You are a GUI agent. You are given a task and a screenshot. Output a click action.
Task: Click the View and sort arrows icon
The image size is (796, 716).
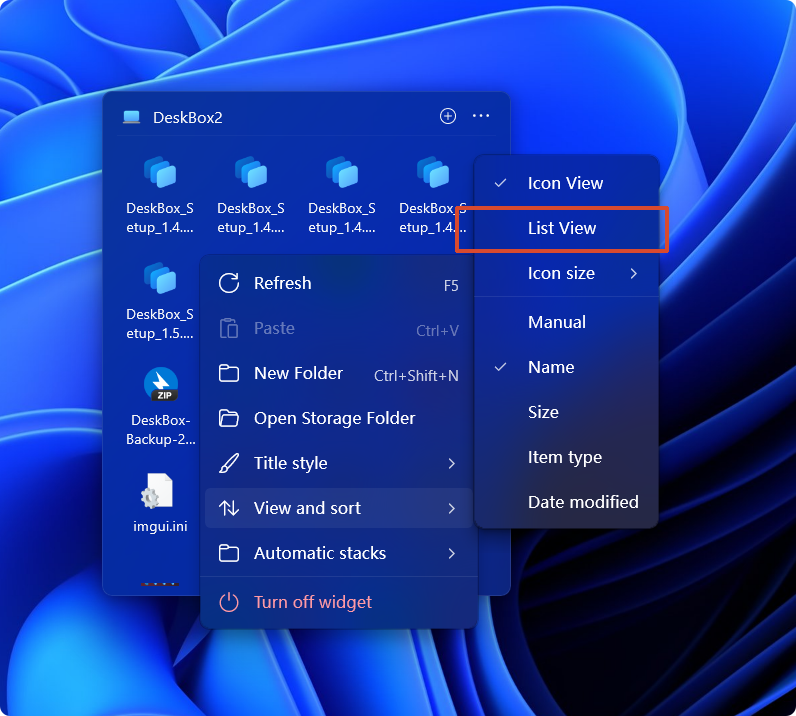(229, 508)
